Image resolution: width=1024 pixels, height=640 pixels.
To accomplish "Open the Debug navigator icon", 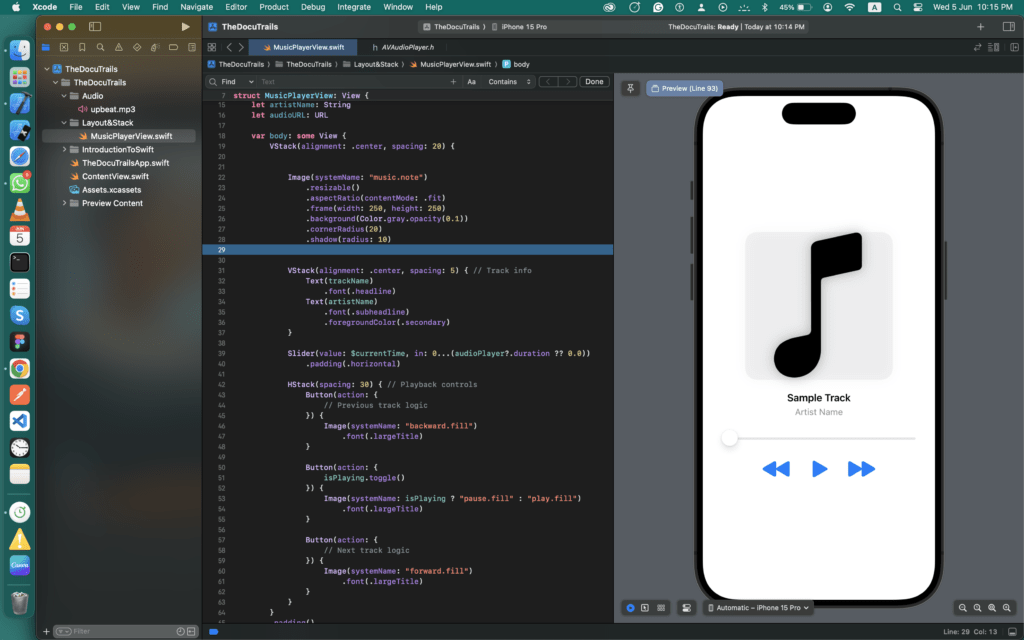I will [155, 47].
